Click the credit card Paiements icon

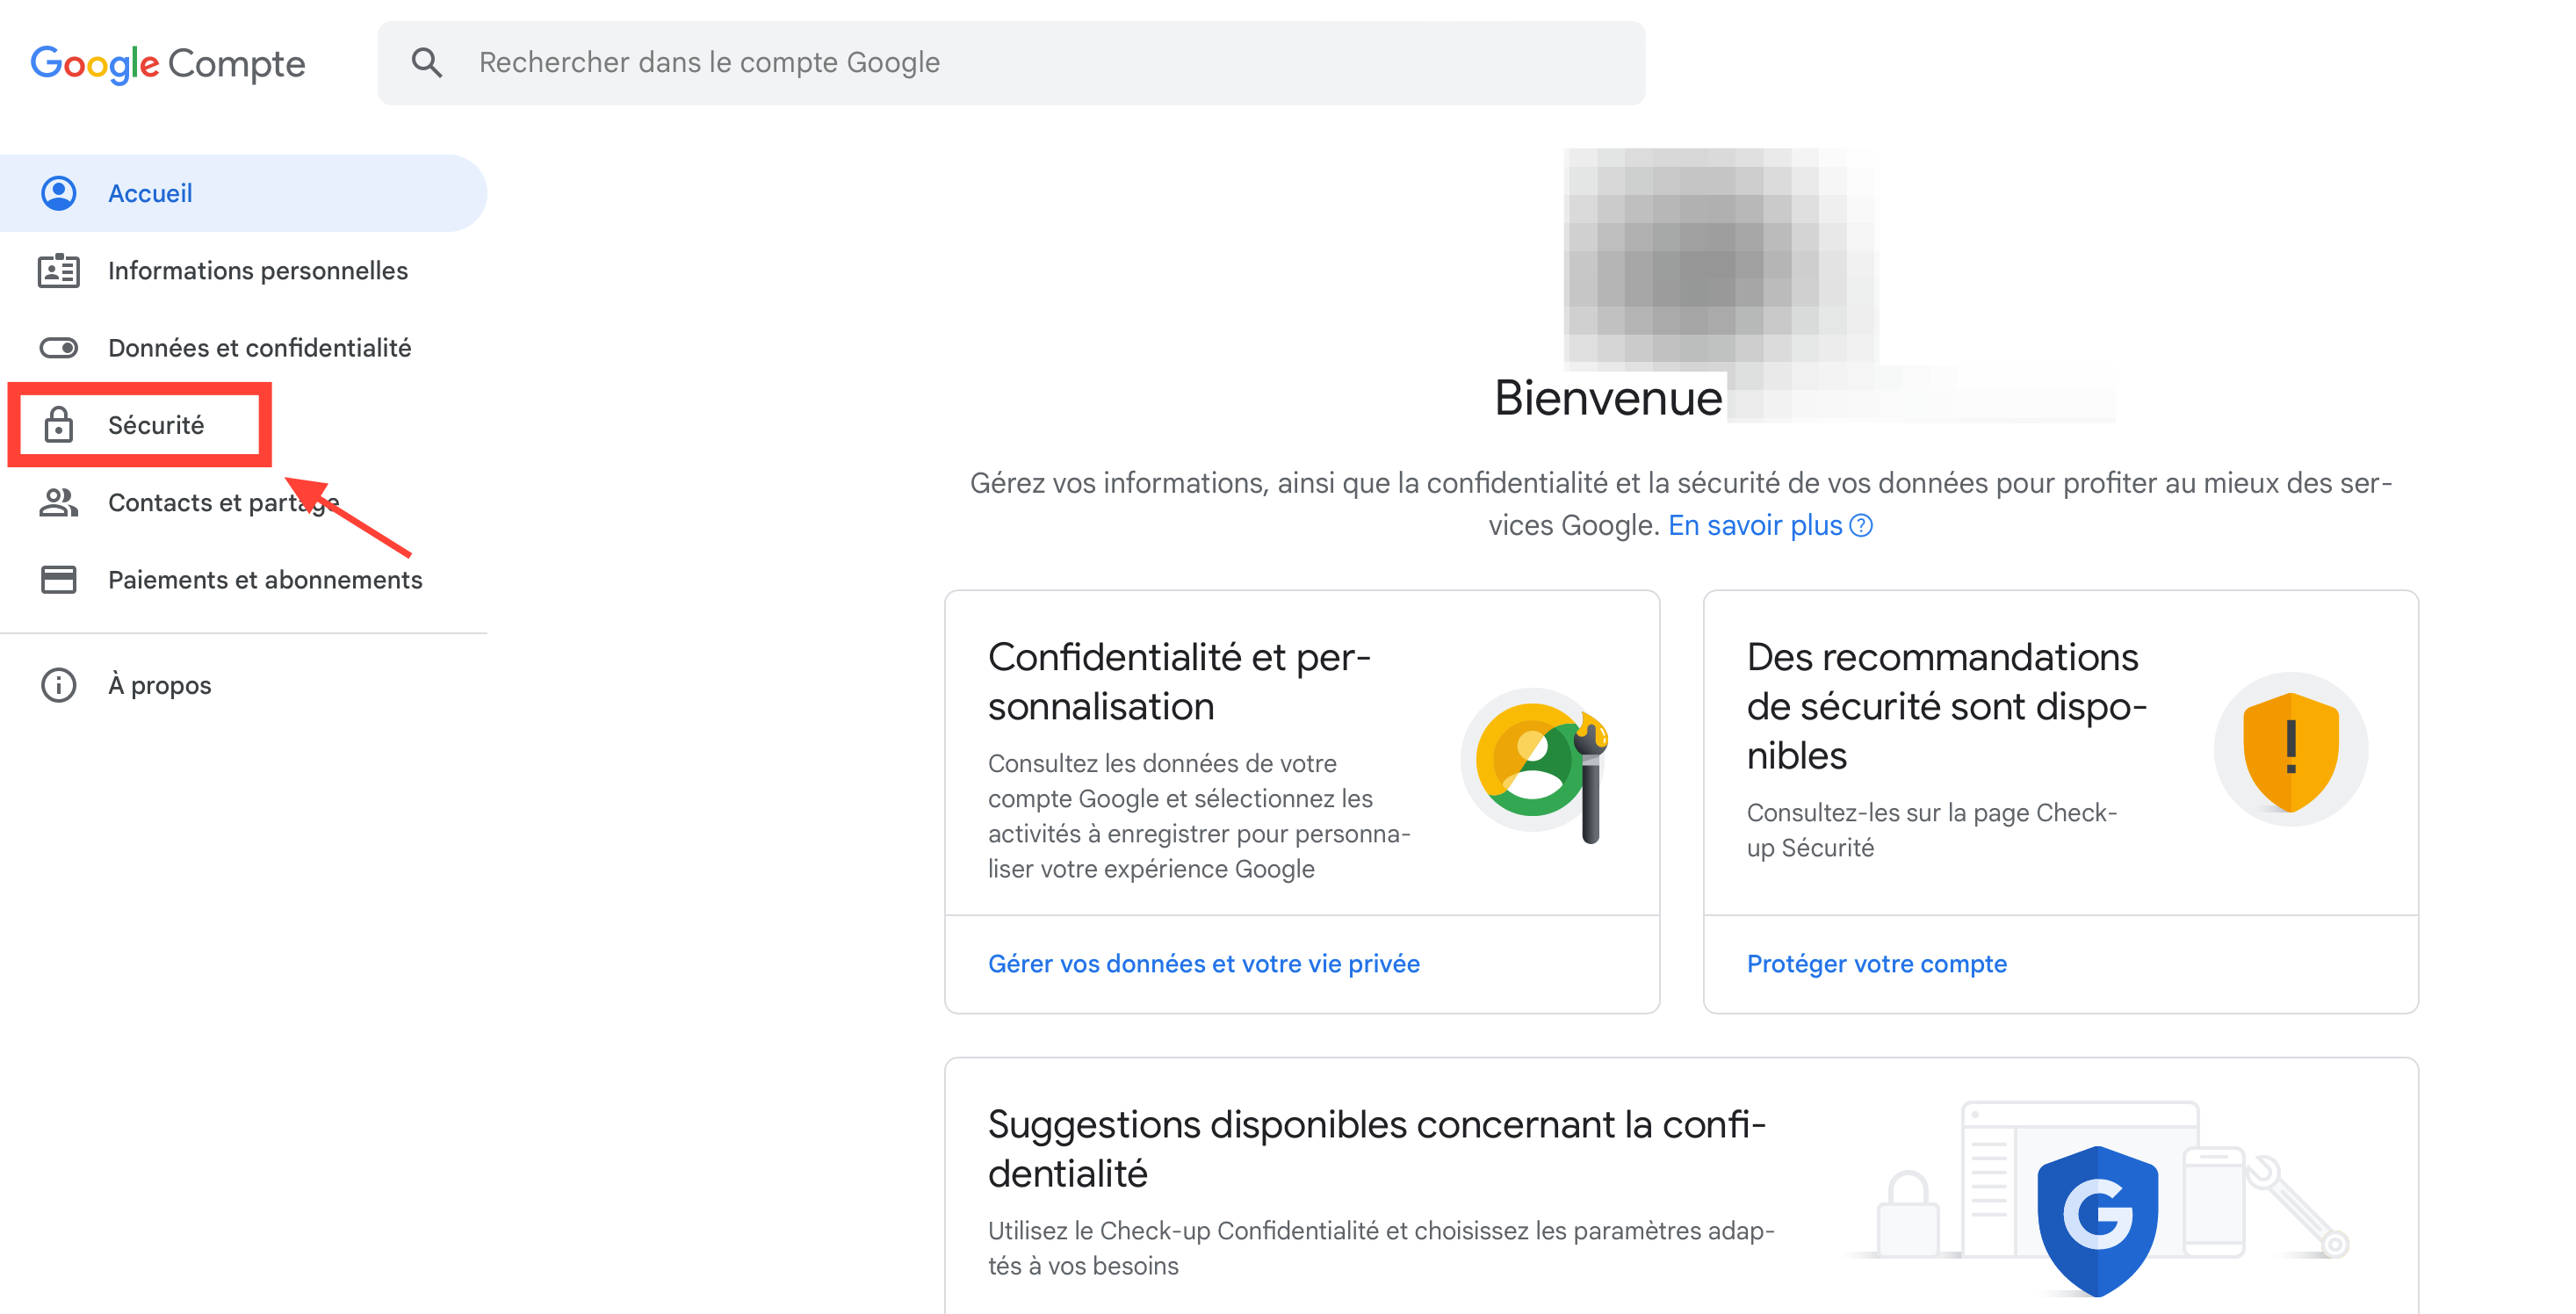pos(59,580)
